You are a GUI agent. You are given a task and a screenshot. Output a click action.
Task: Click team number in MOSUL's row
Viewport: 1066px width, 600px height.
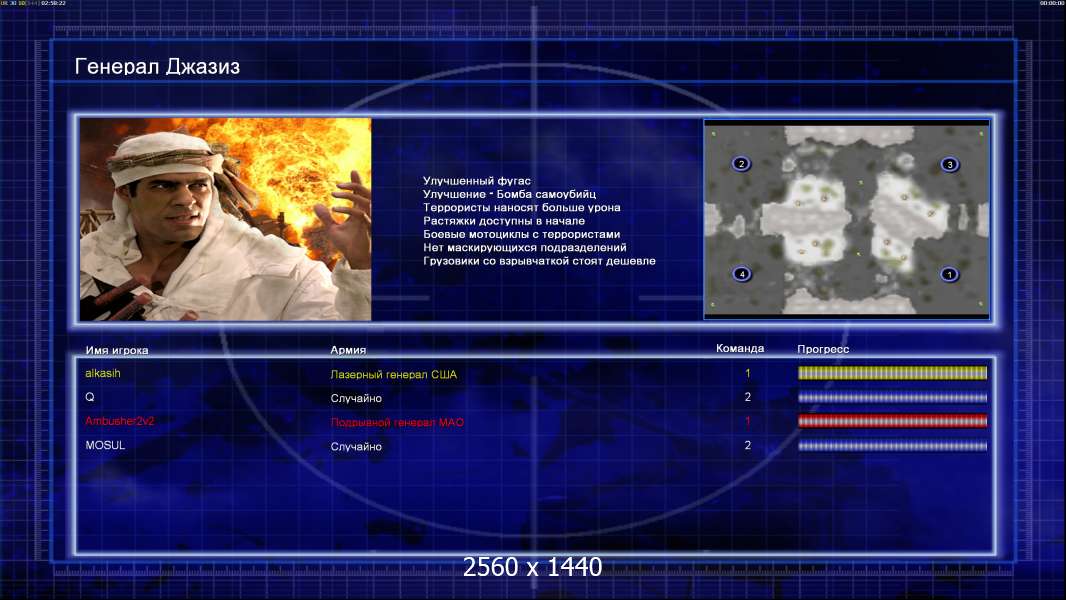[x=748, y=445]
